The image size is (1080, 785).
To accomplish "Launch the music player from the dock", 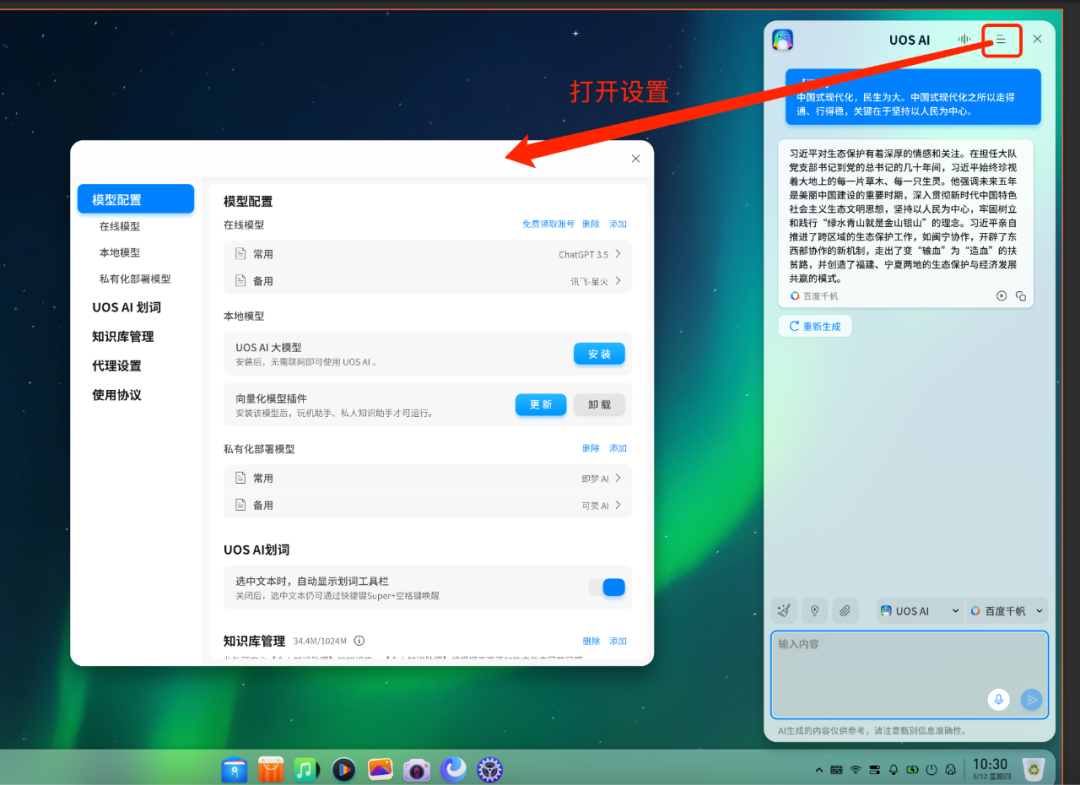I will tap(307, 769).
